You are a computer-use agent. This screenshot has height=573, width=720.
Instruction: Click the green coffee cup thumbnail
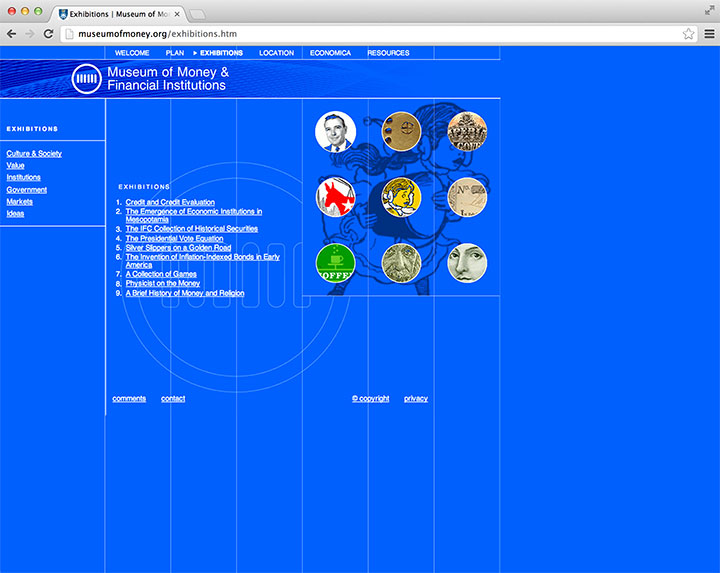tap(336, 263)
